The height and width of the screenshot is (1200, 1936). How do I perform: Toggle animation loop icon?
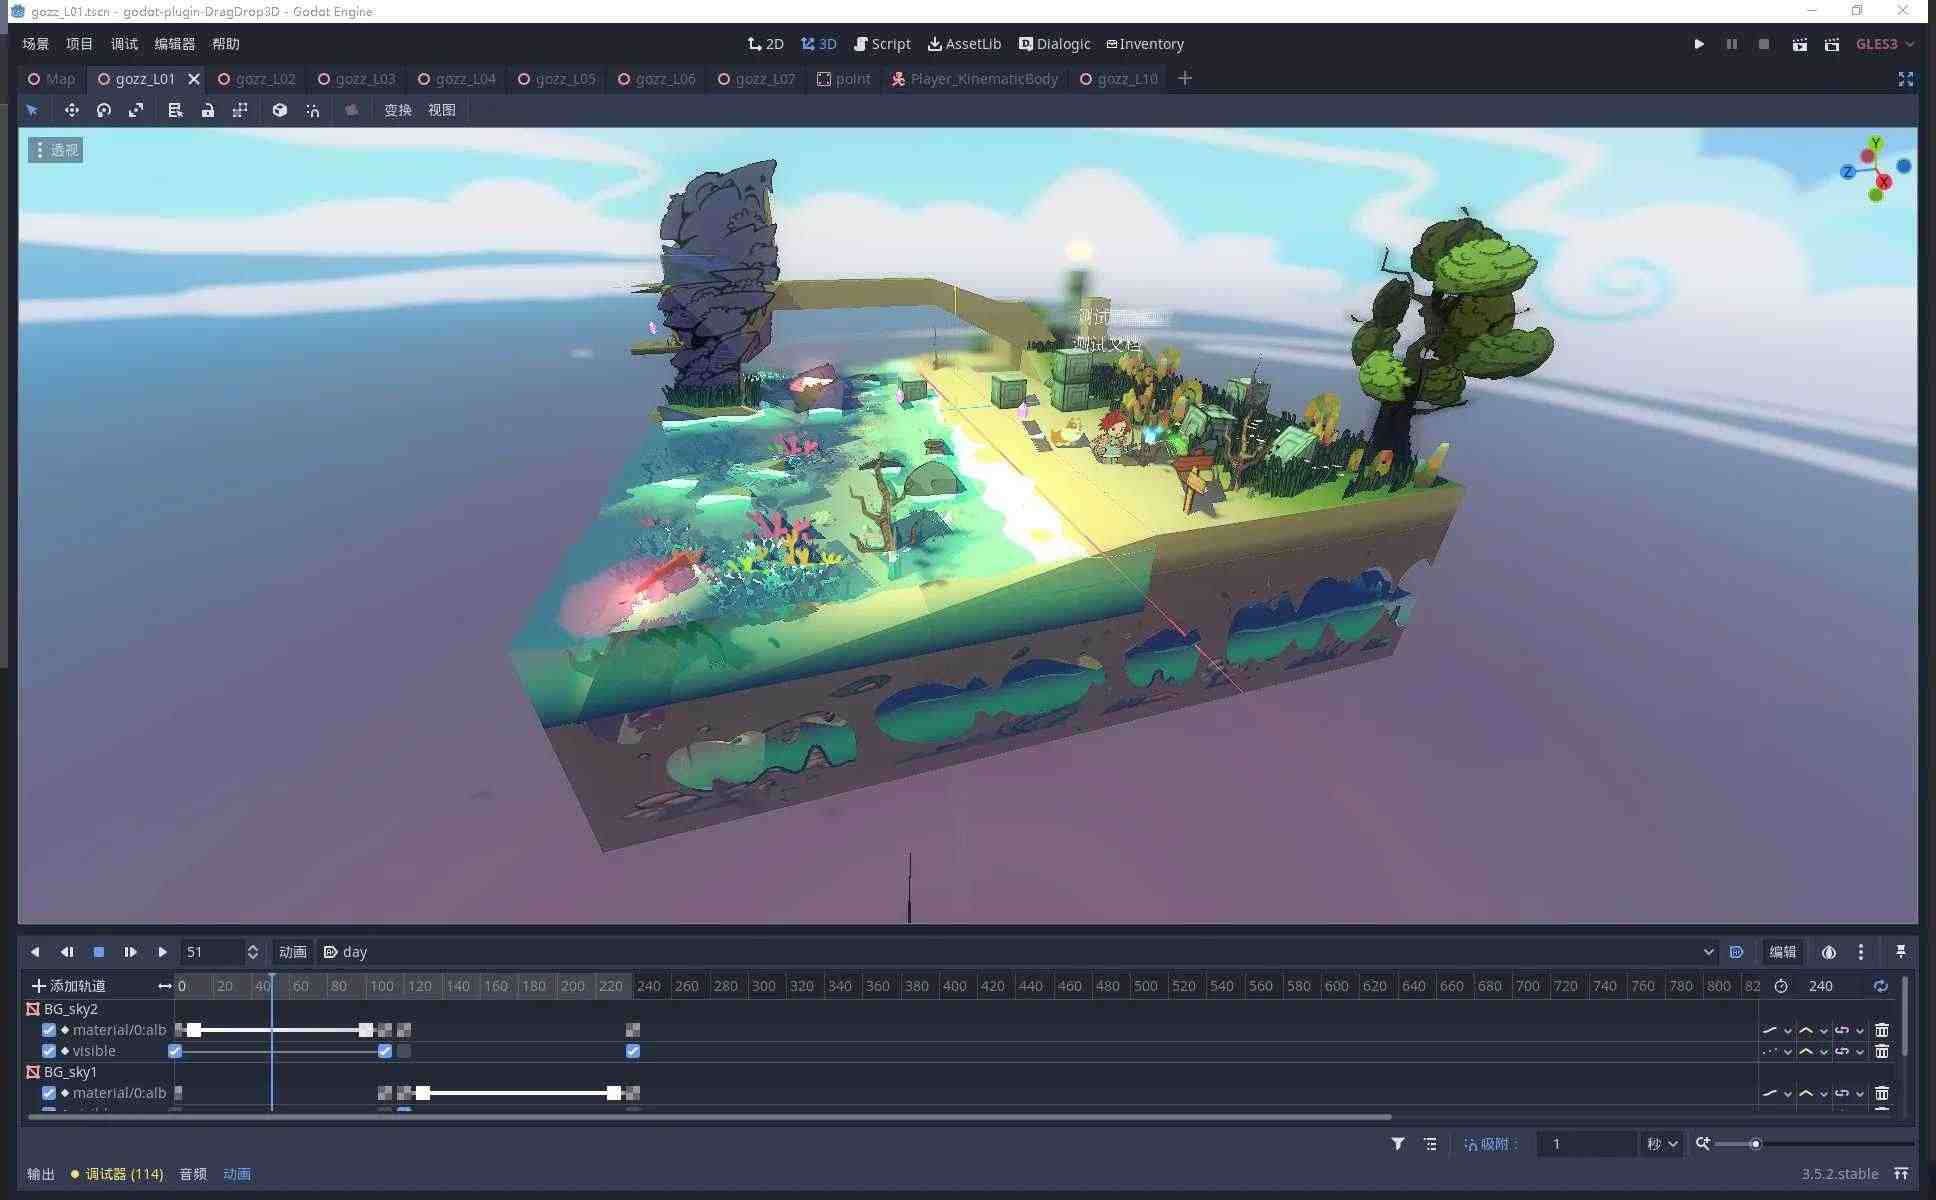pos(1880,986)
